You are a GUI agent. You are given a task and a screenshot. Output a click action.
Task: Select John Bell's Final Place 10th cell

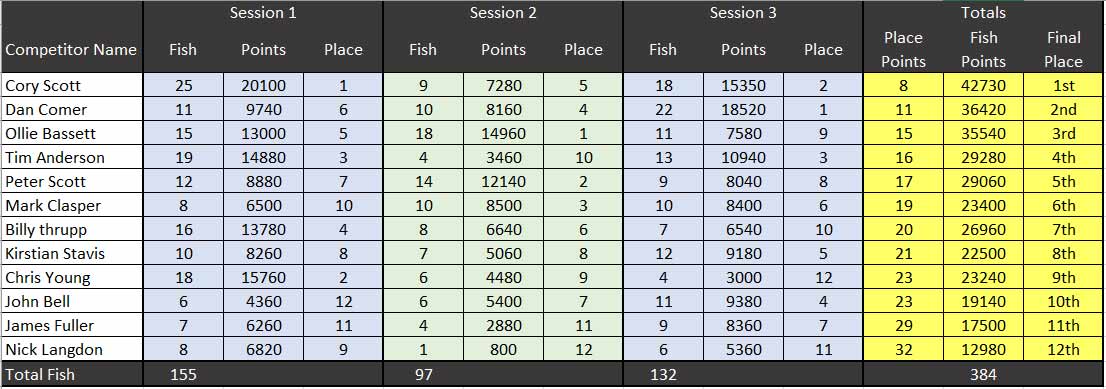[x=1063, y=301]
